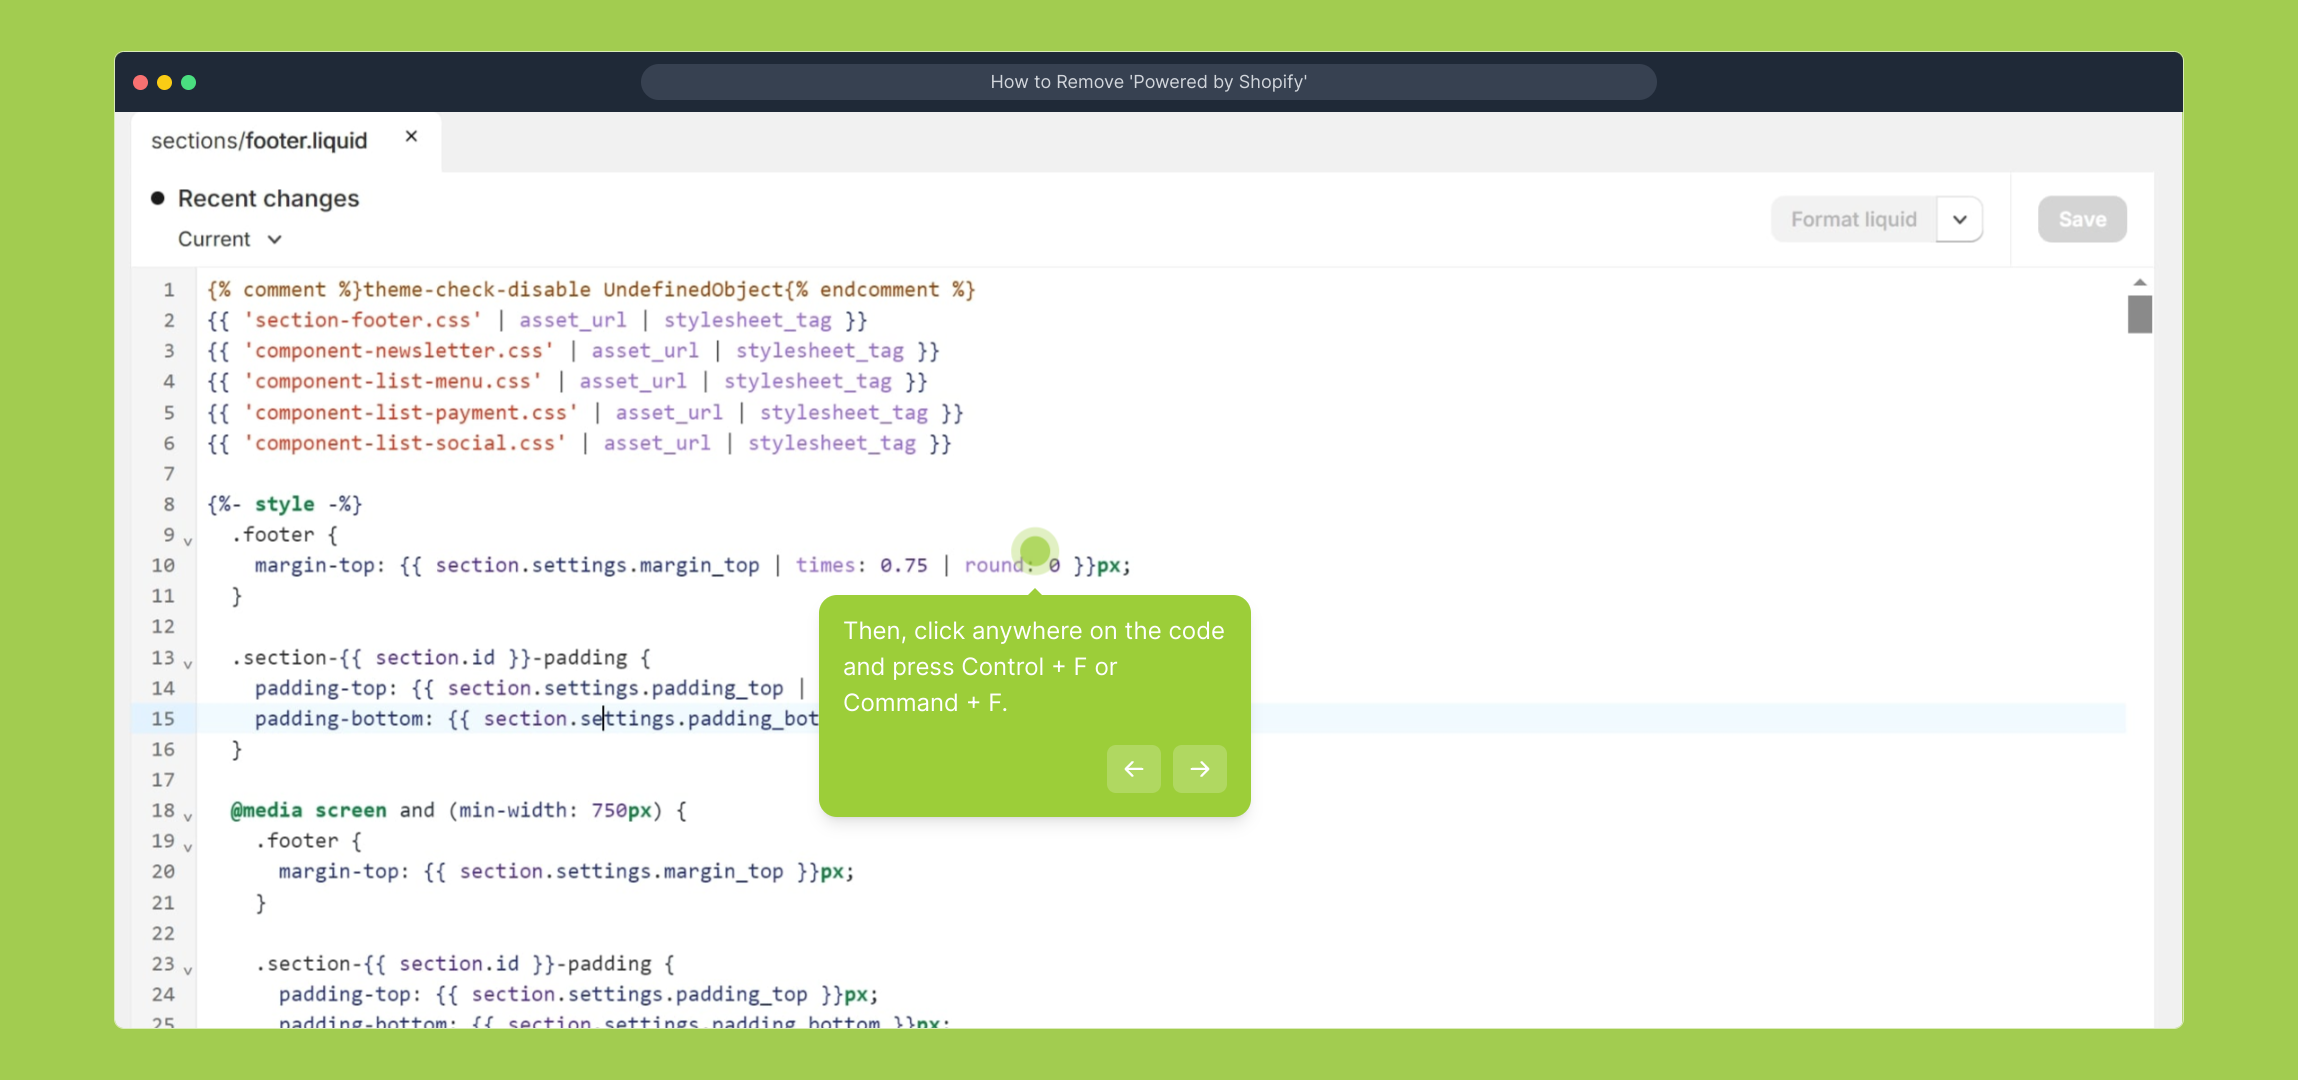Click the red window control dot

pos(141,83)
